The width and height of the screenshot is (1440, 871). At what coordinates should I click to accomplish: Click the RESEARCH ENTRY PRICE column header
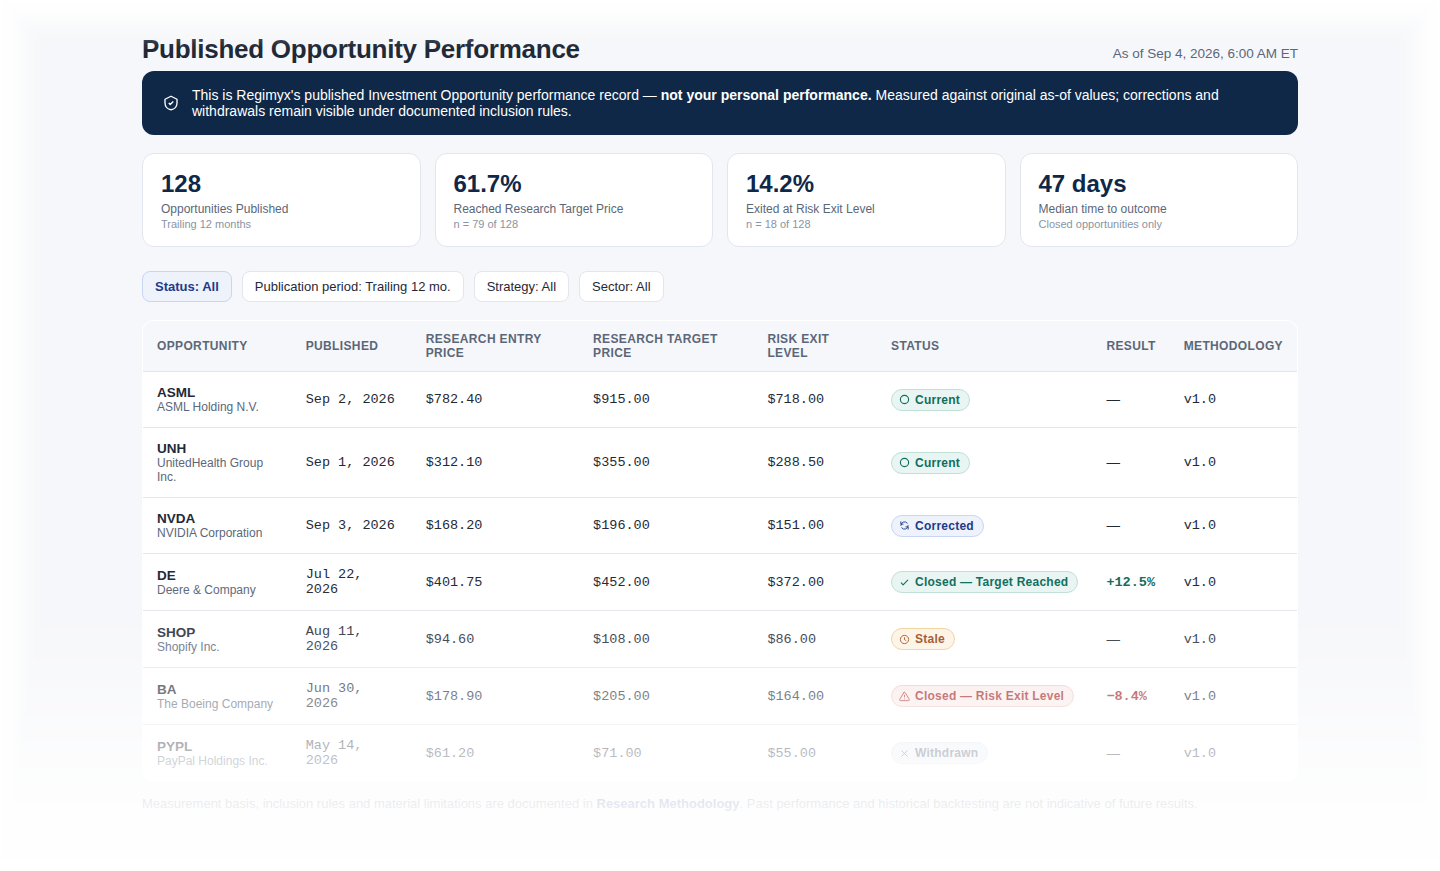(483, 346)
